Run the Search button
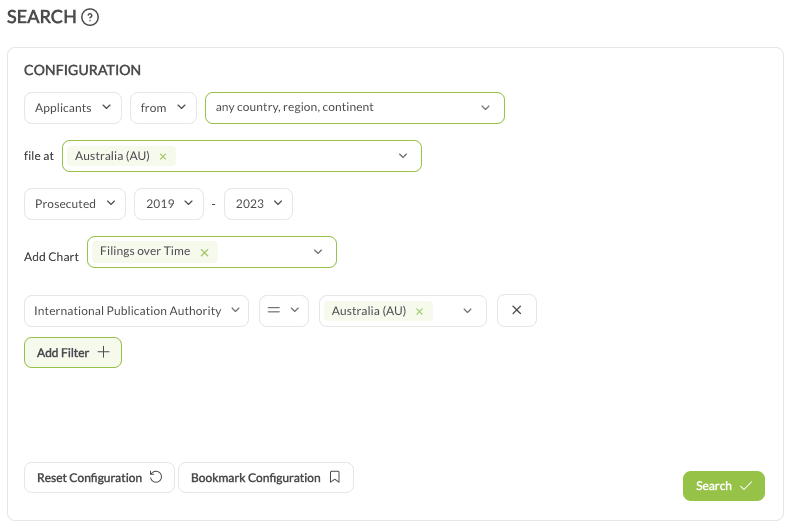The image size is (793, 528). click(724, 486)
